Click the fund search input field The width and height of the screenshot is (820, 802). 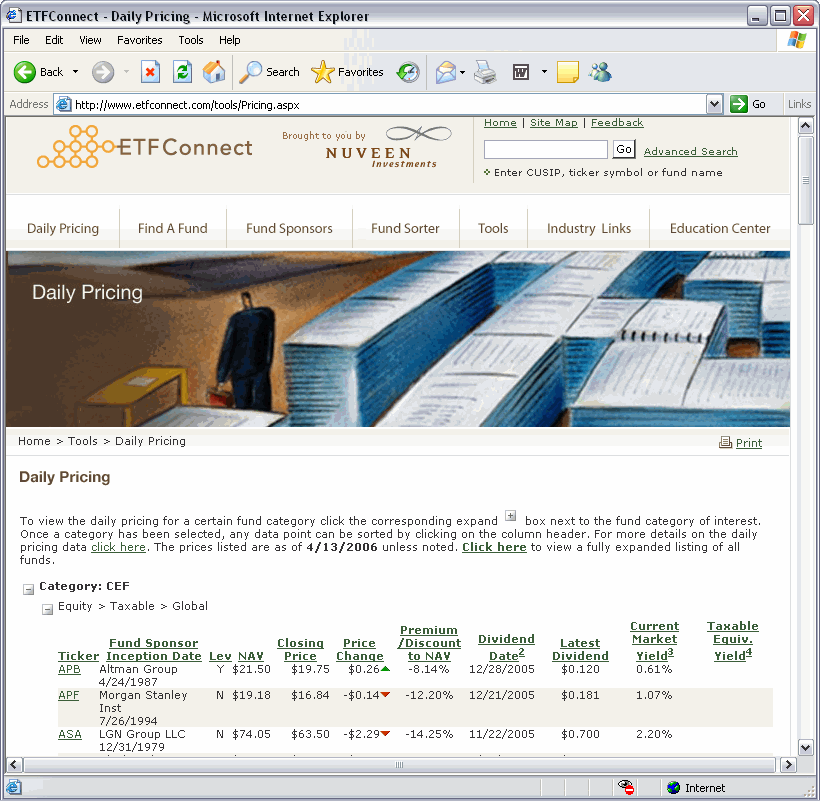click(545, 150)
